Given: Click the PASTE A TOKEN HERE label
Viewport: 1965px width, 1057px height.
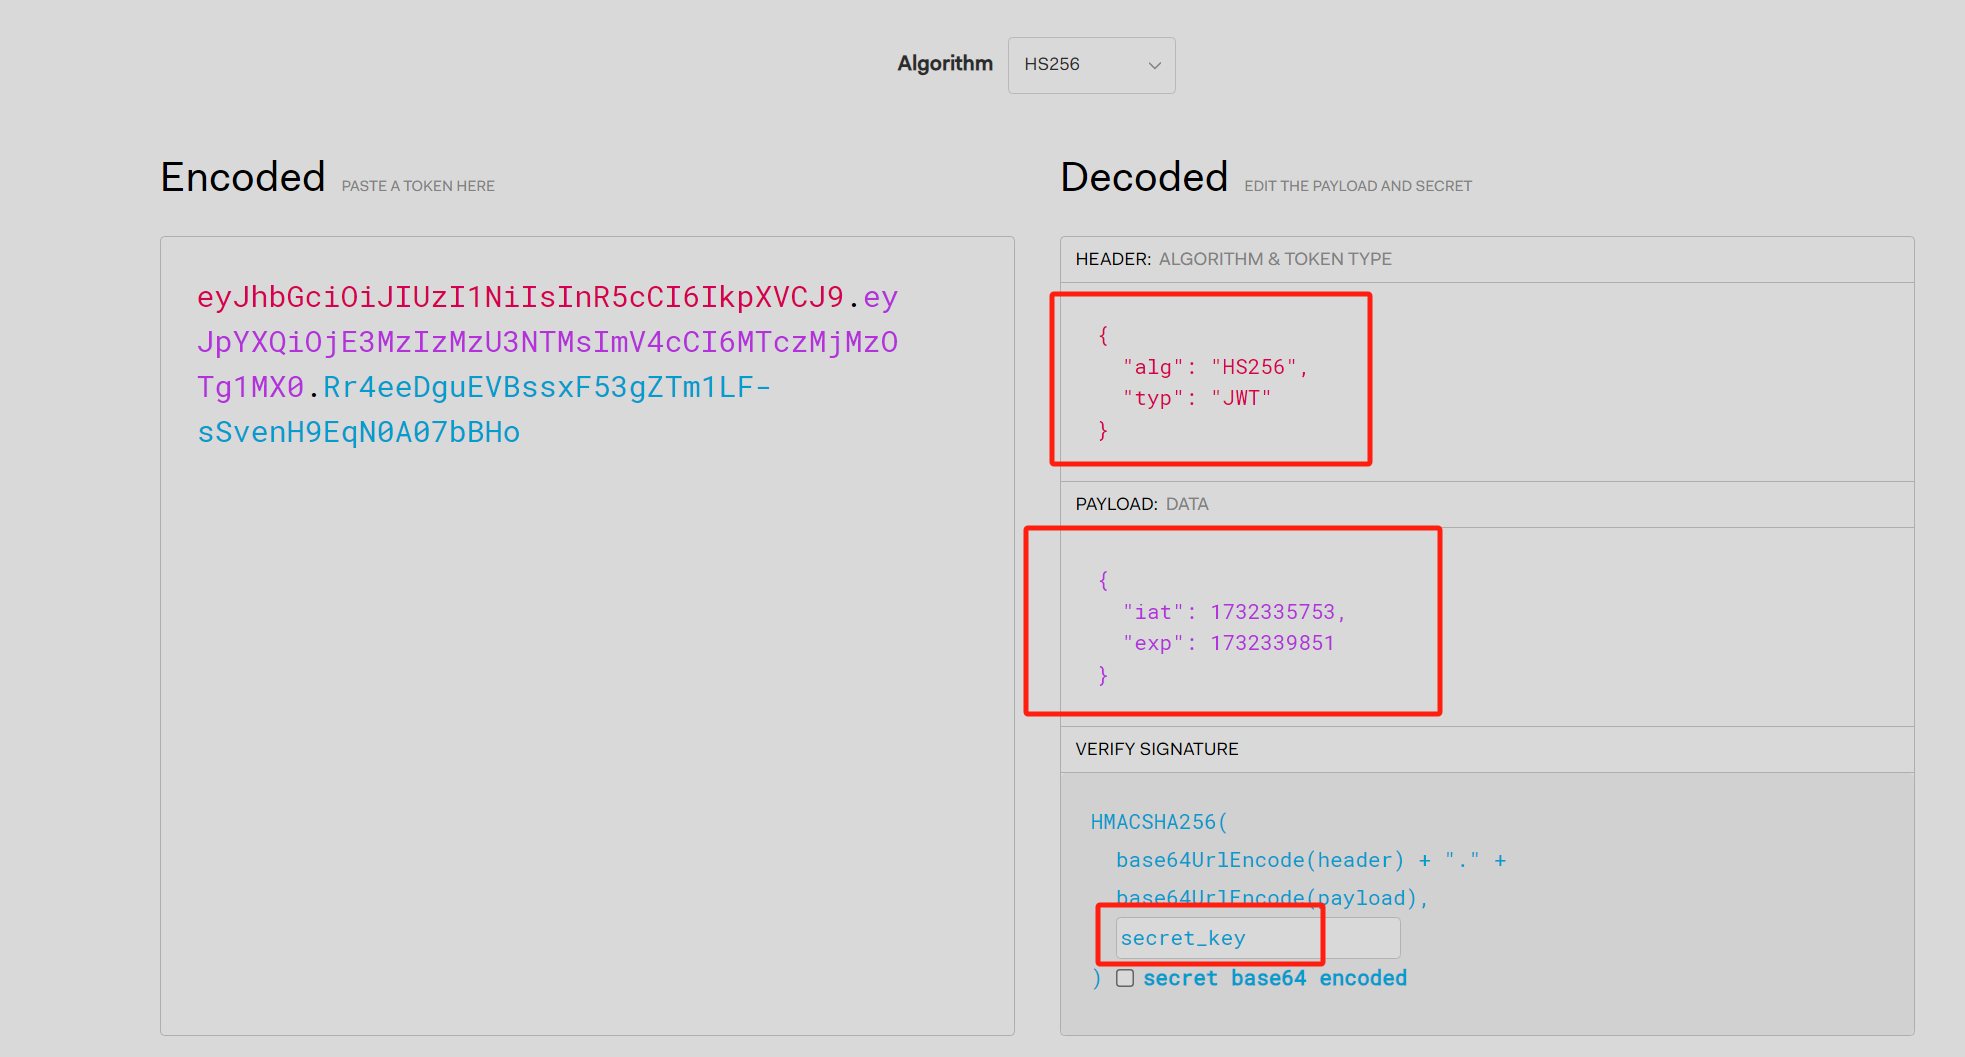Looking at the screenshot, I should tap(417, 185).
